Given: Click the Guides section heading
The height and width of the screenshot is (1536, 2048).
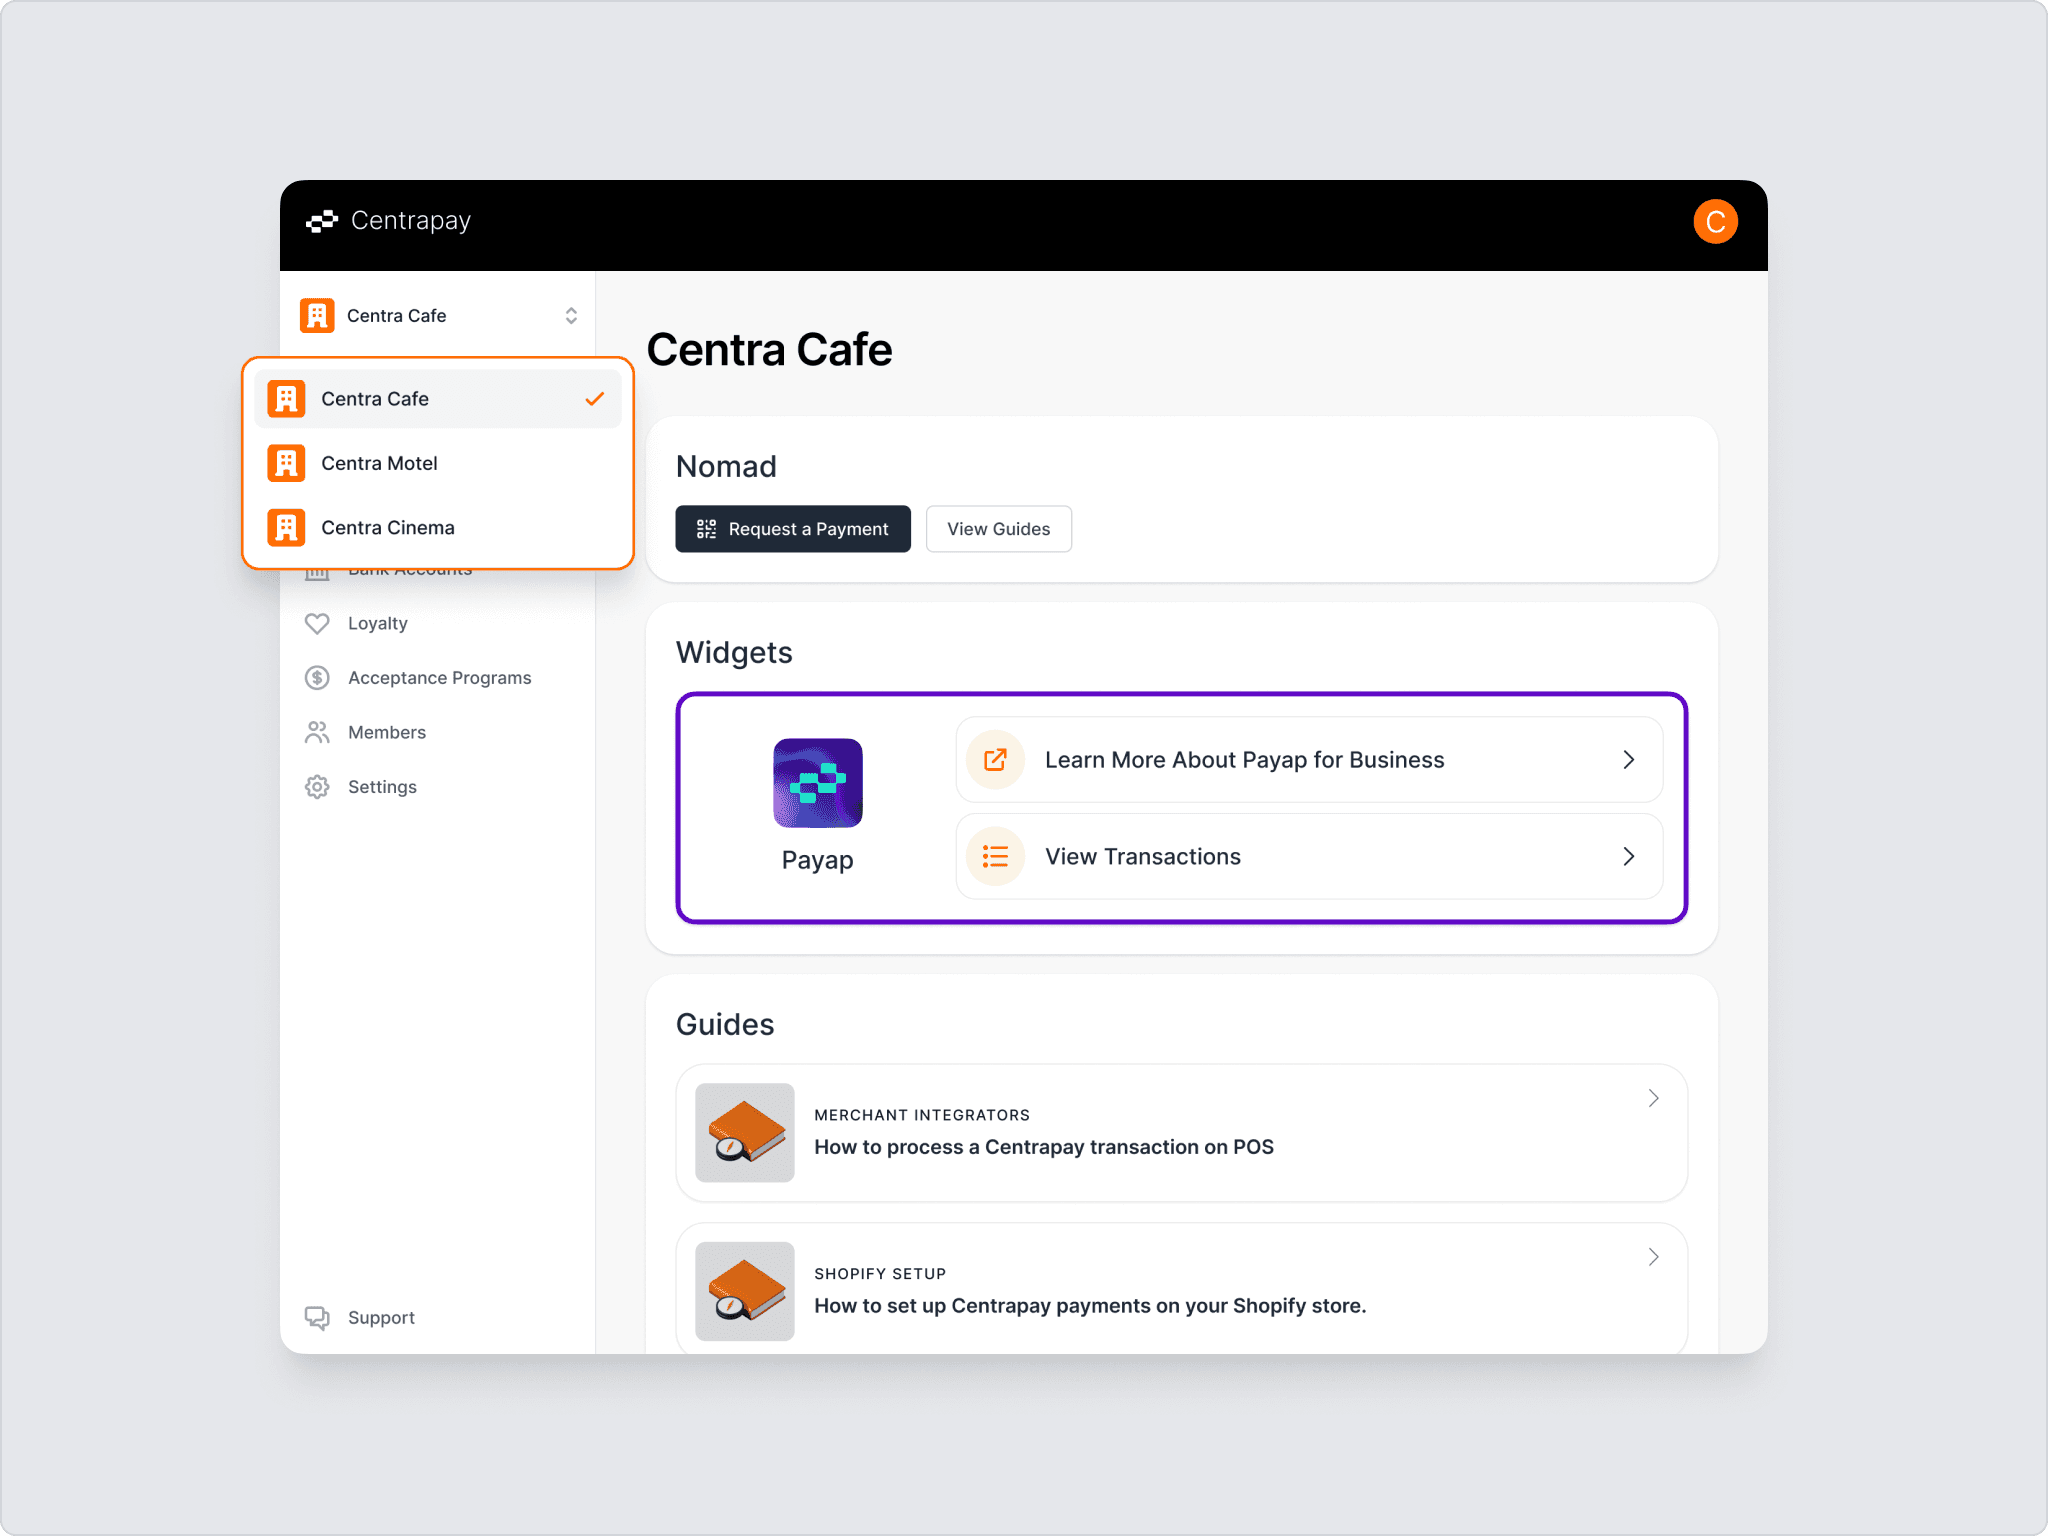Looking at the screenshot, I should 725,1025.
